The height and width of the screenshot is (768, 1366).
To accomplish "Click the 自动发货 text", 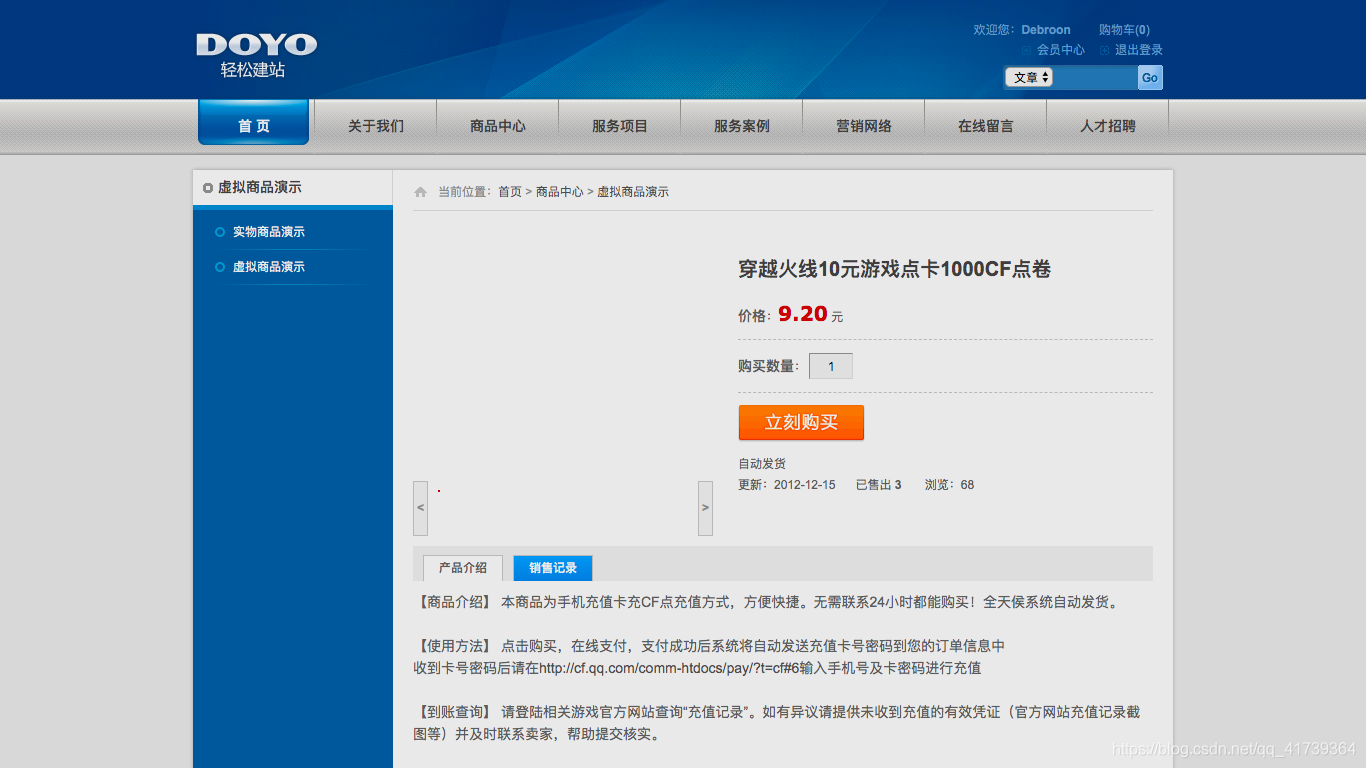I will pos(762,464).
